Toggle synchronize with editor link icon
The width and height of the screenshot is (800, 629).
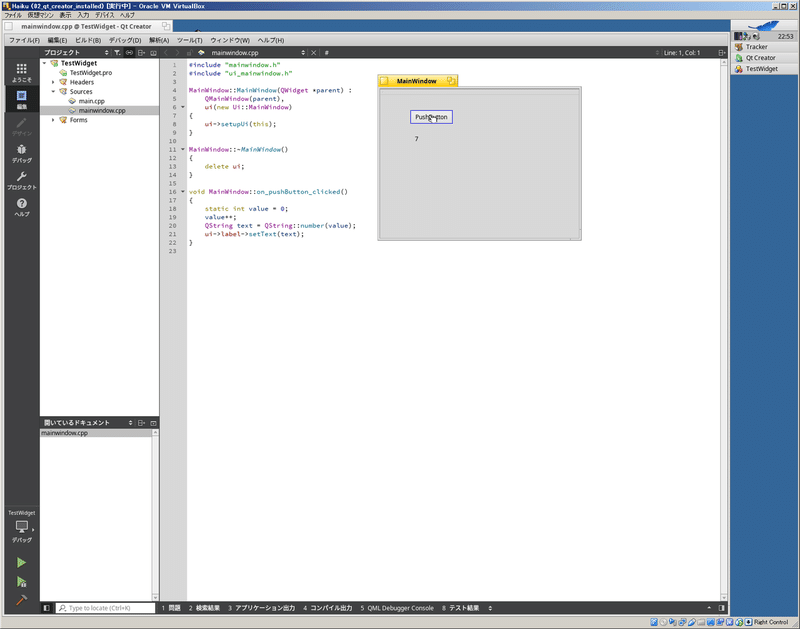click(130, 53)
